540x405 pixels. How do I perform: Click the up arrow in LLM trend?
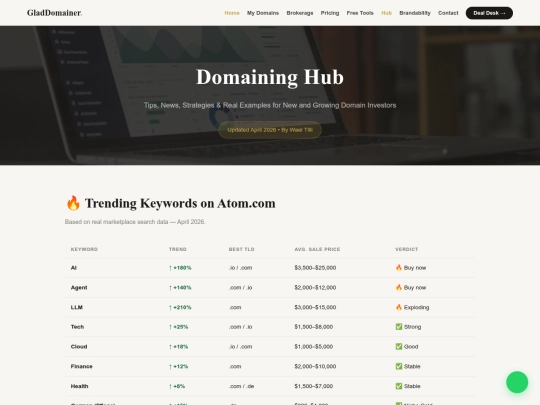click(170, 308)
